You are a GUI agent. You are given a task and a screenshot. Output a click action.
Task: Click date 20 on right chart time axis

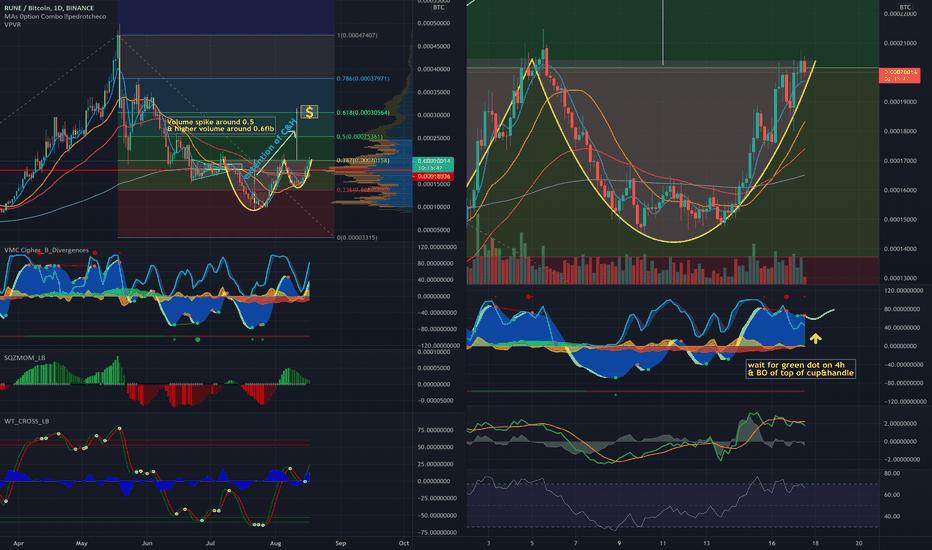click(x=859, y=543)
